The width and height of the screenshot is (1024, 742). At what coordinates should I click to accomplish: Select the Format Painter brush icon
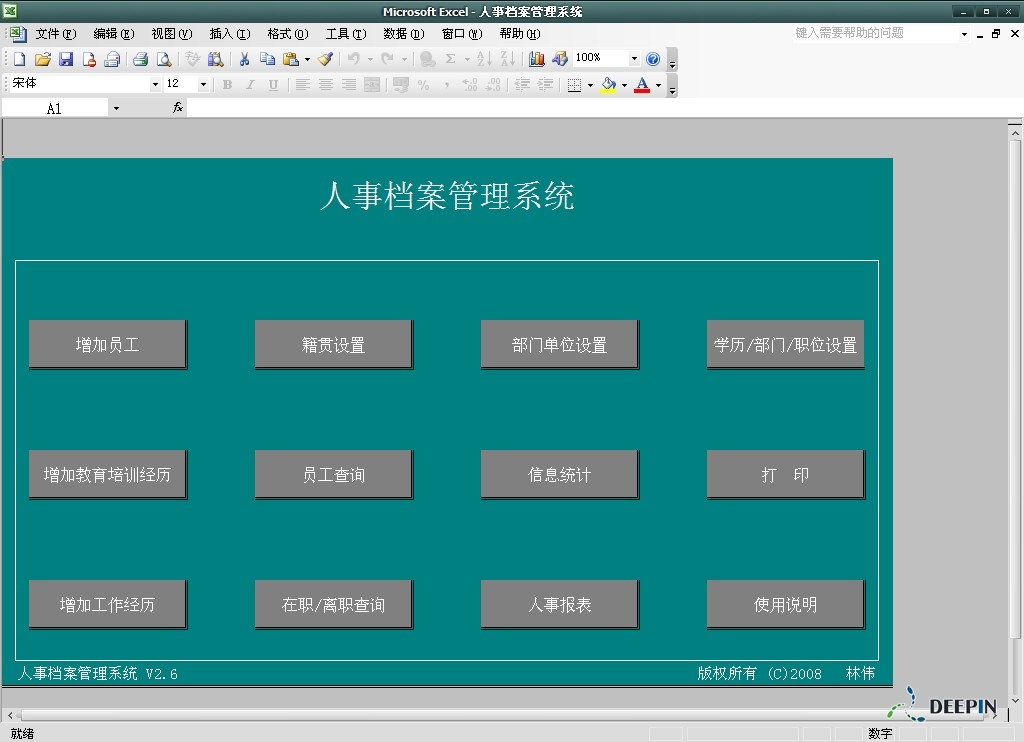point(326,59)
